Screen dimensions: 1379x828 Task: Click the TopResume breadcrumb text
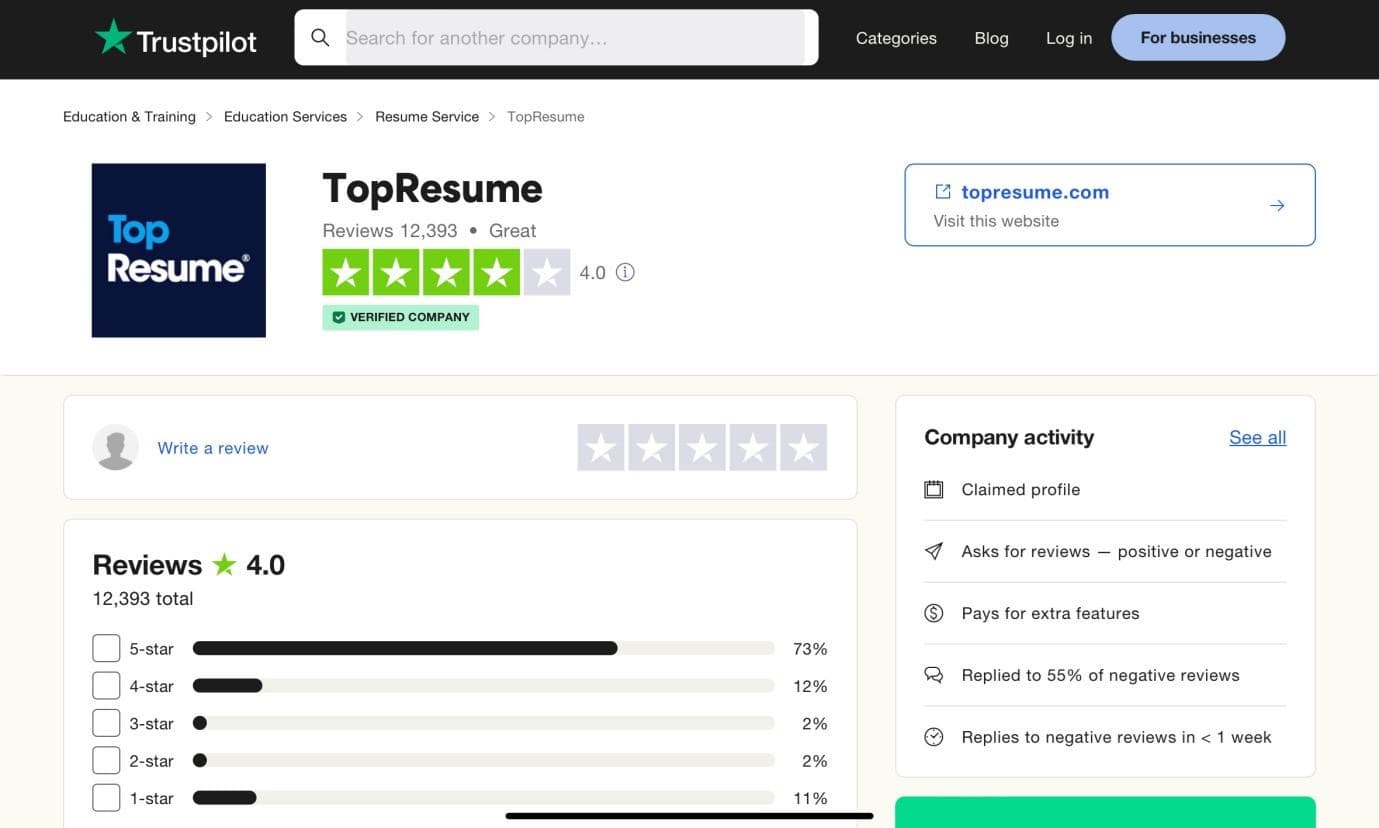(546, 117)
